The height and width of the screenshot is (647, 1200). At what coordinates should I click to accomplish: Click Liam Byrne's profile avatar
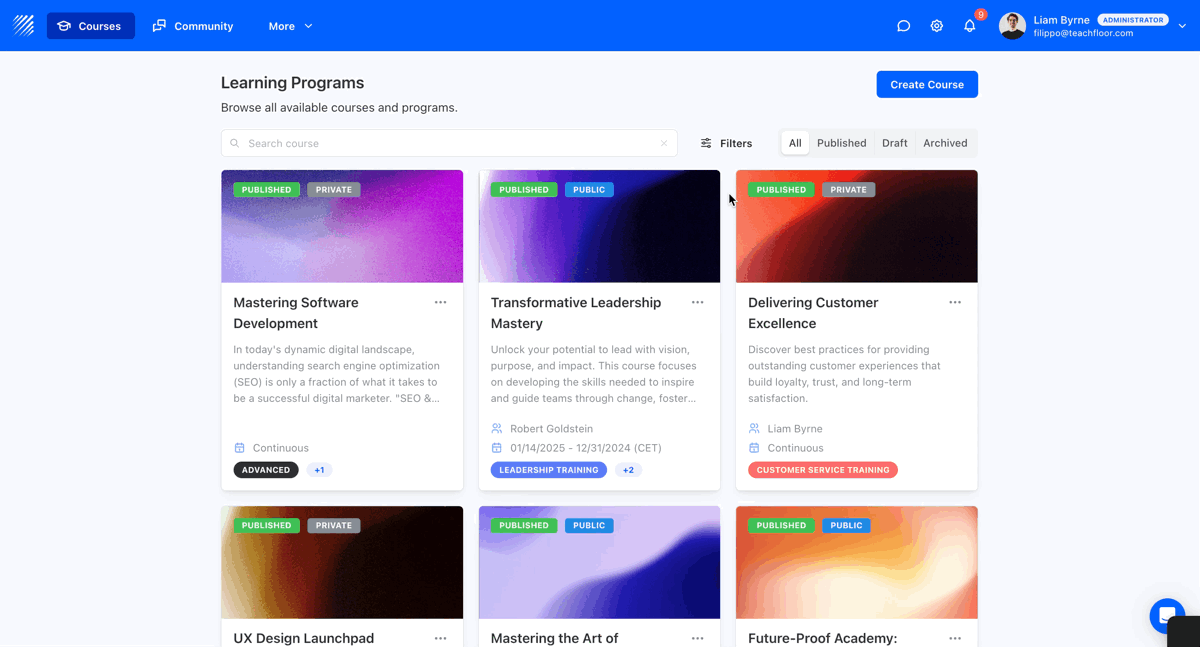(1012, 26)
